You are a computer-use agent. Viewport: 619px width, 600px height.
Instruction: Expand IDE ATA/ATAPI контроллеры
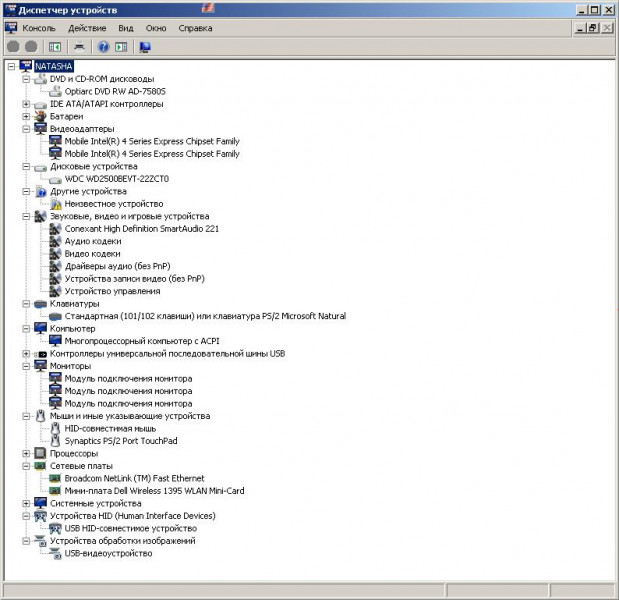pyautogui.click(x=26, y=104)
